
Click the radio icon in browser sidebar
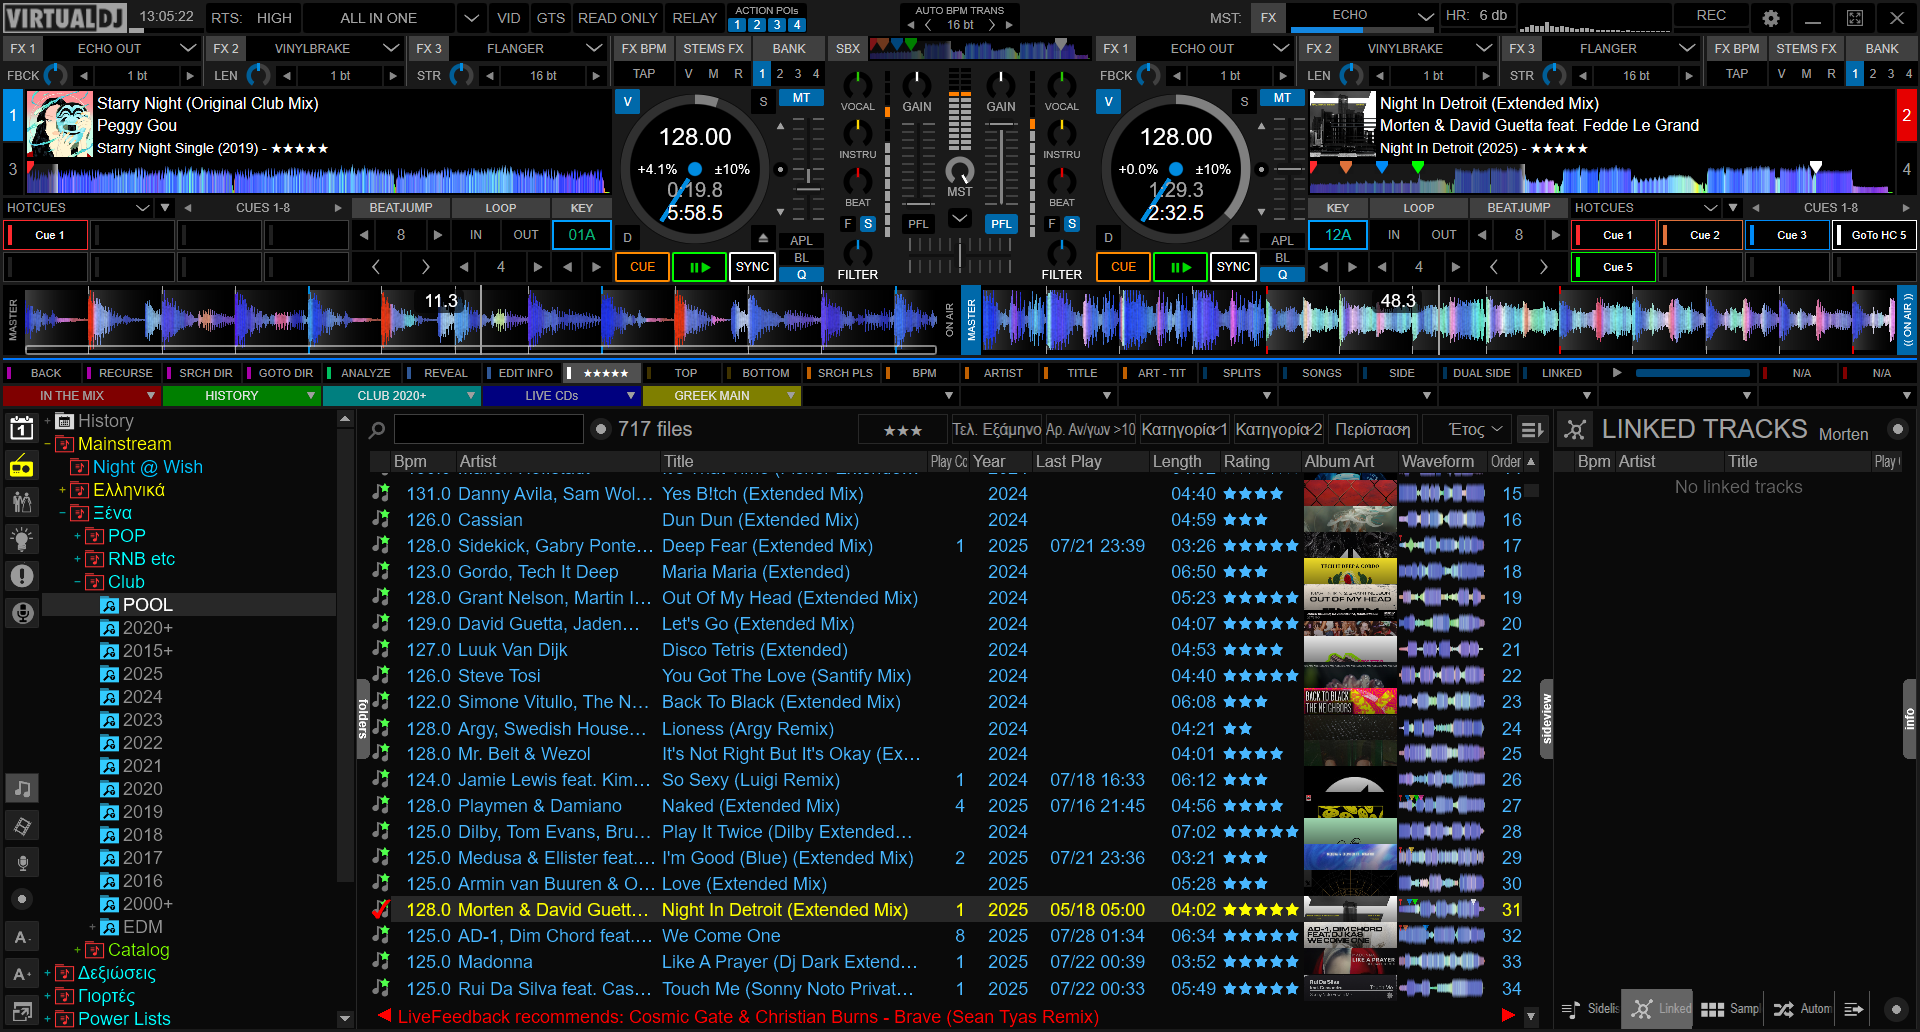click(21, 466)
